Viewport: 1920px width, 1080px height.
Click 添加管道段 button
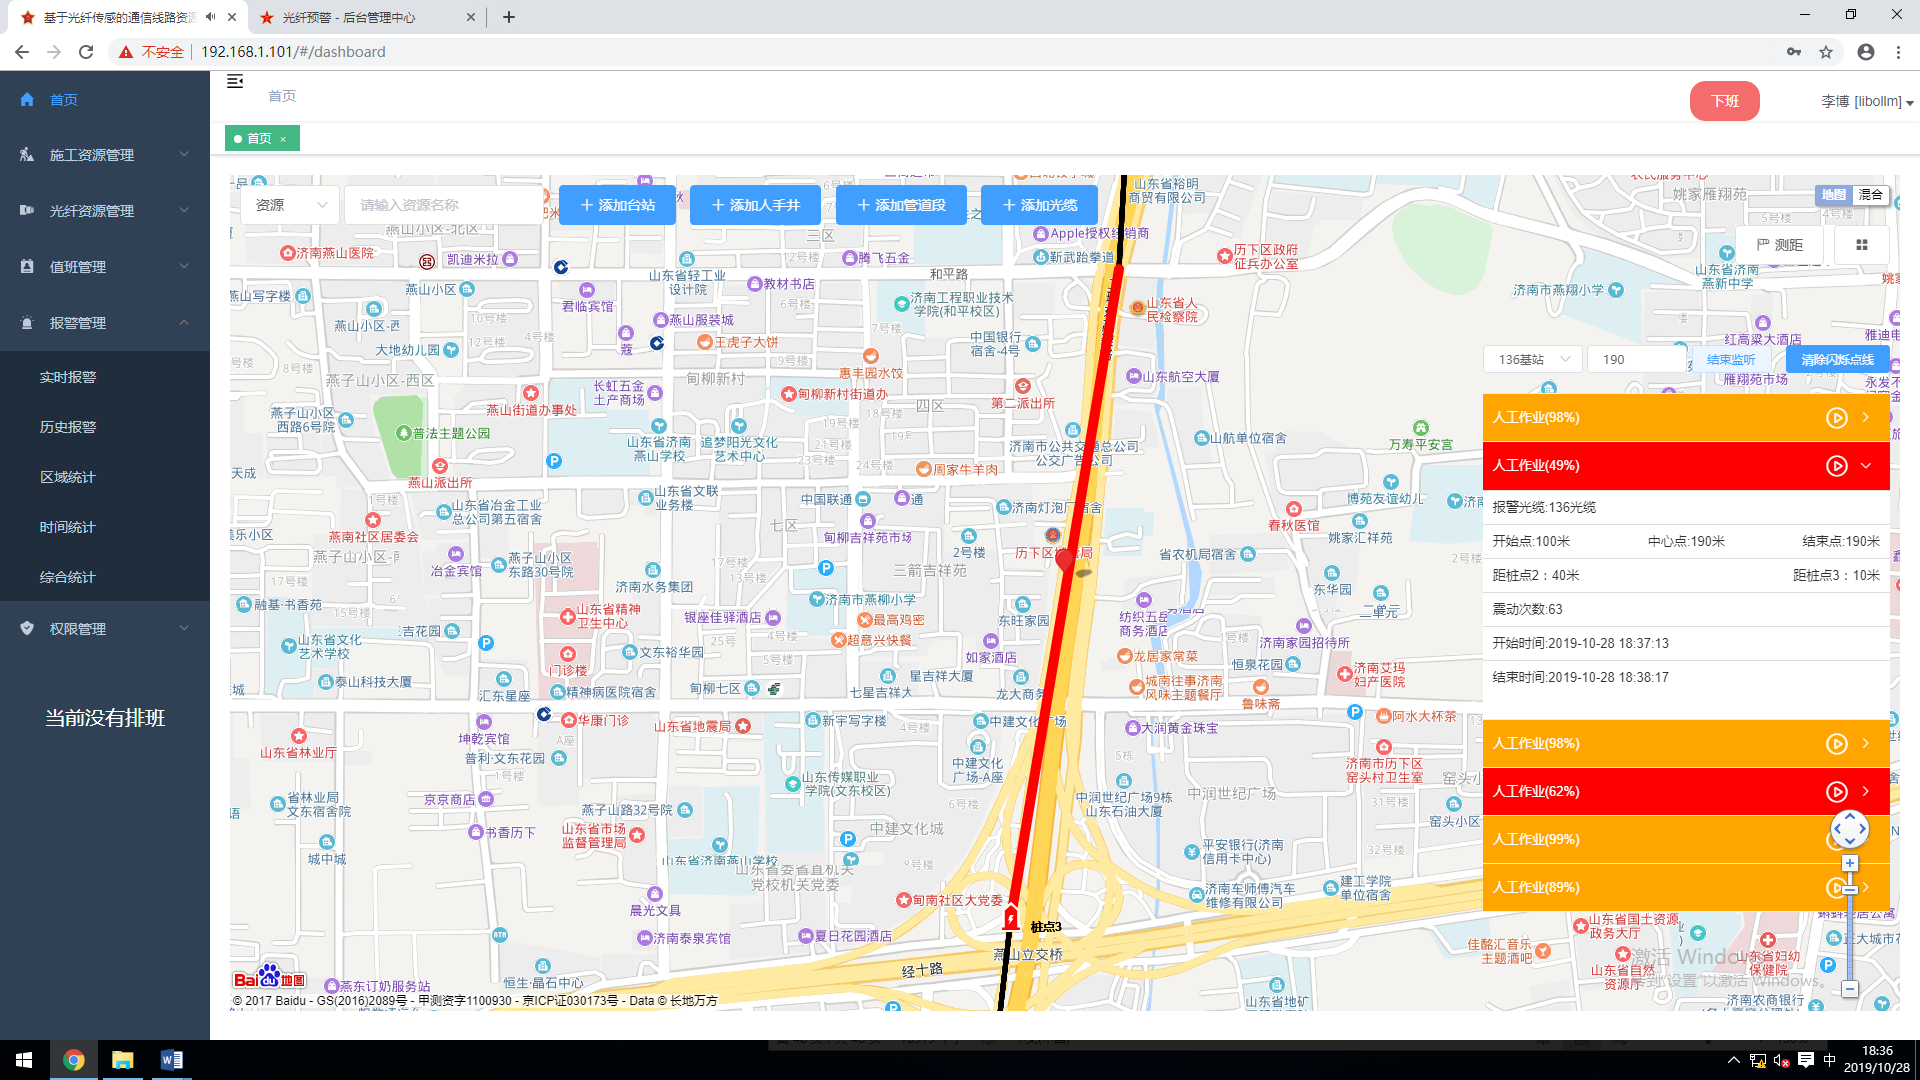pyautogui.click(x=901, y=205)
